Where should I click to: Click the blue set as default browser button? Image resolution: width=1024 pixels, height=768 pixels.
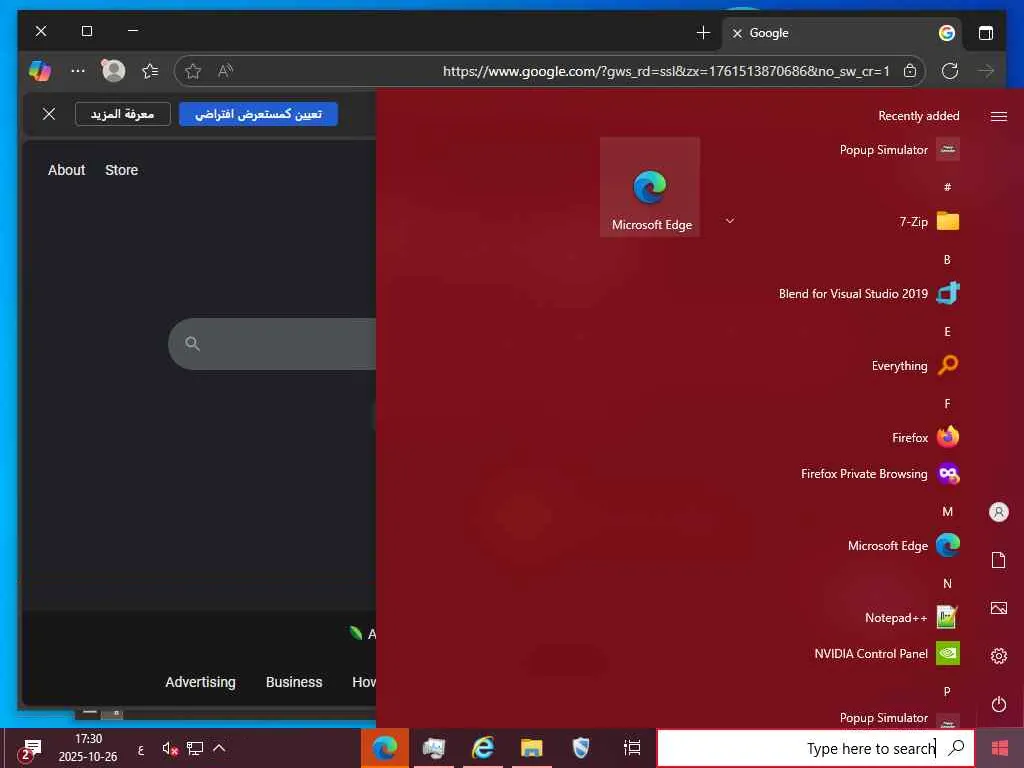[258, 114]
